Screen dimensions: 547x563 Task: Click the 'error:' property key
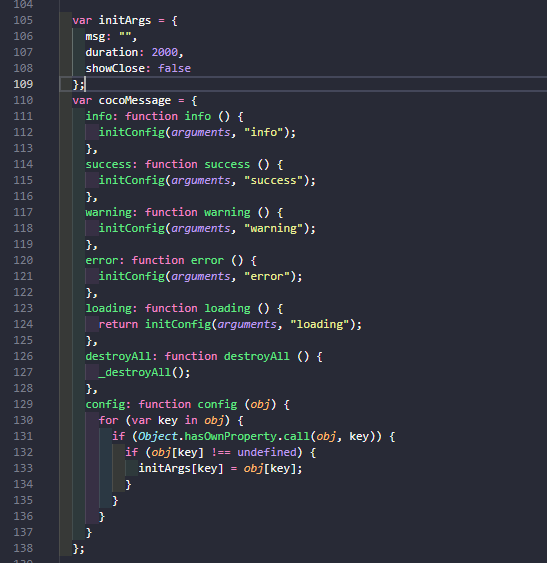click(105, 260)
